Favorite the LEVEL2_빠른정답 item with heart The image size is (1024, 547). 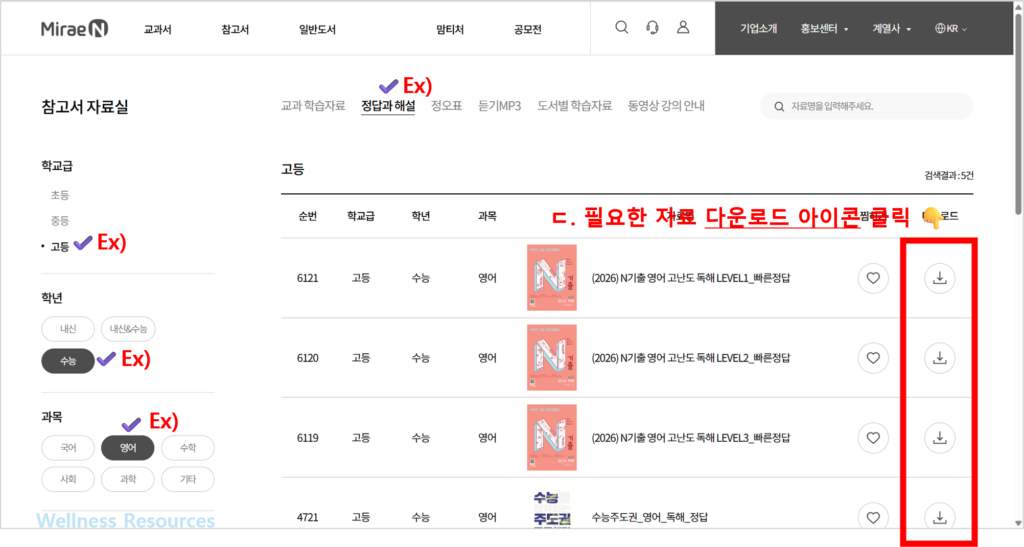pyautogui.click(x=873, y=358)
